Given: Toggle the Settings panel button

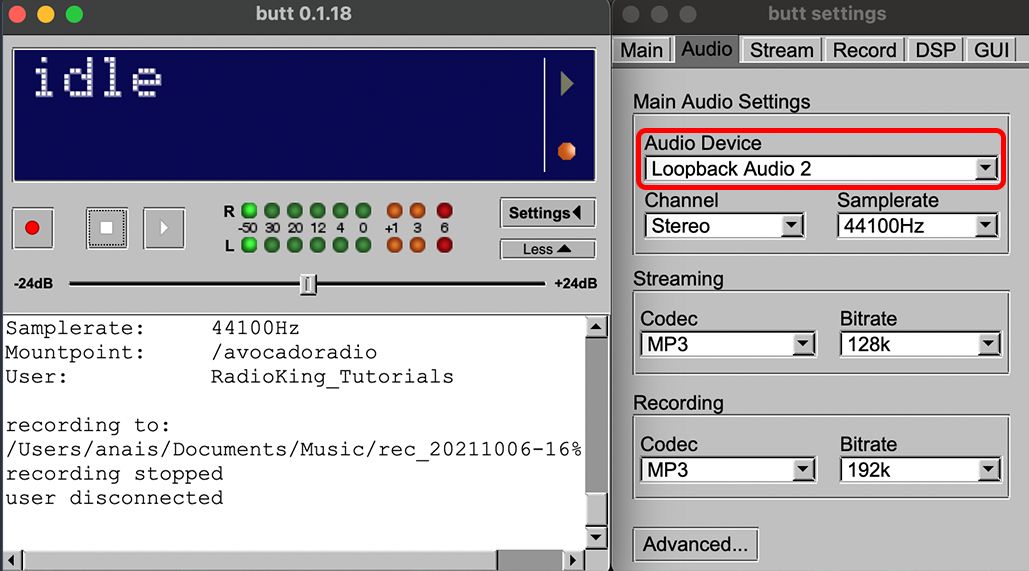Looking at the screenshot, I should 547,213.
